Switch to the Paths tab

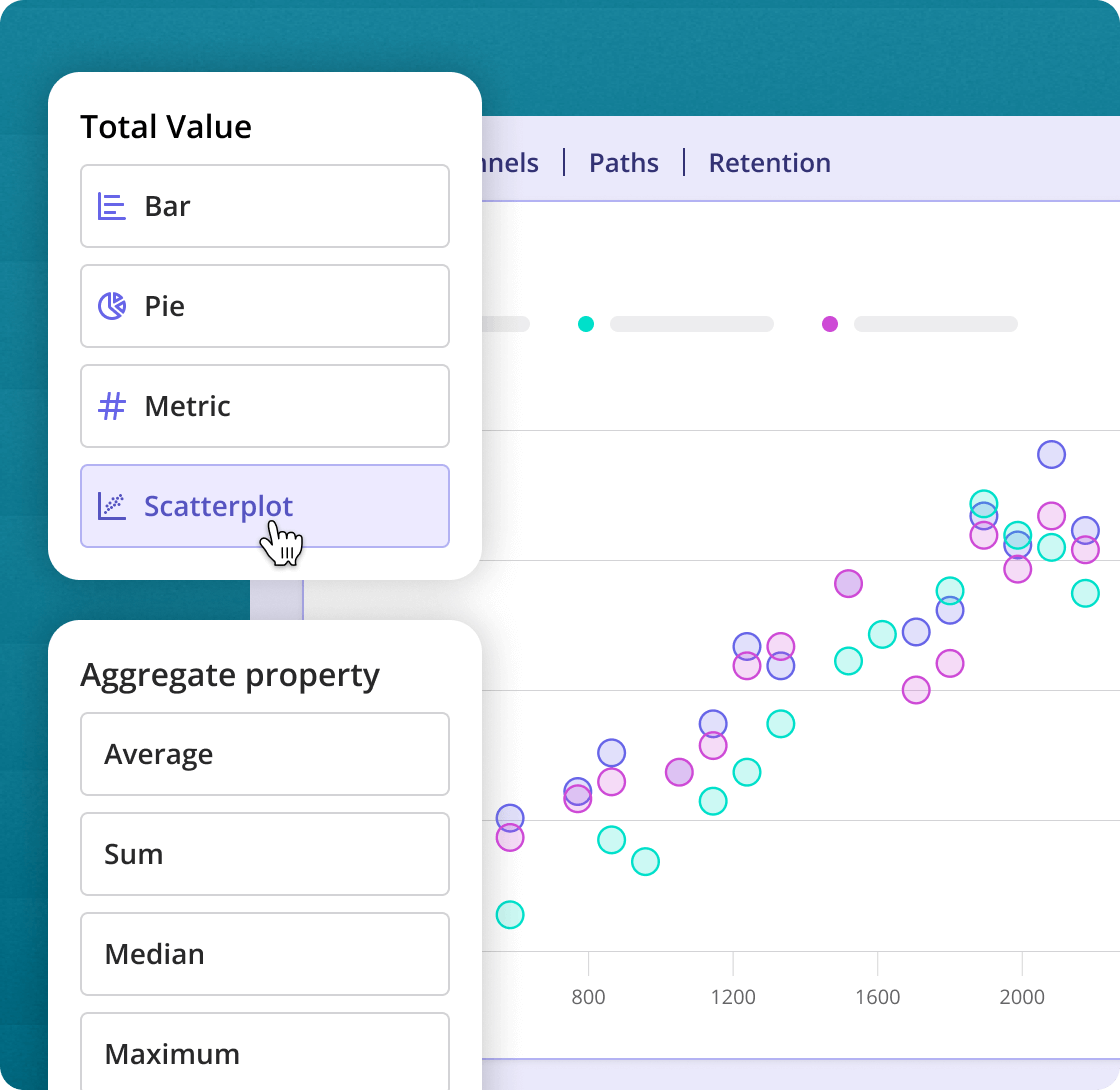[624, 163]
